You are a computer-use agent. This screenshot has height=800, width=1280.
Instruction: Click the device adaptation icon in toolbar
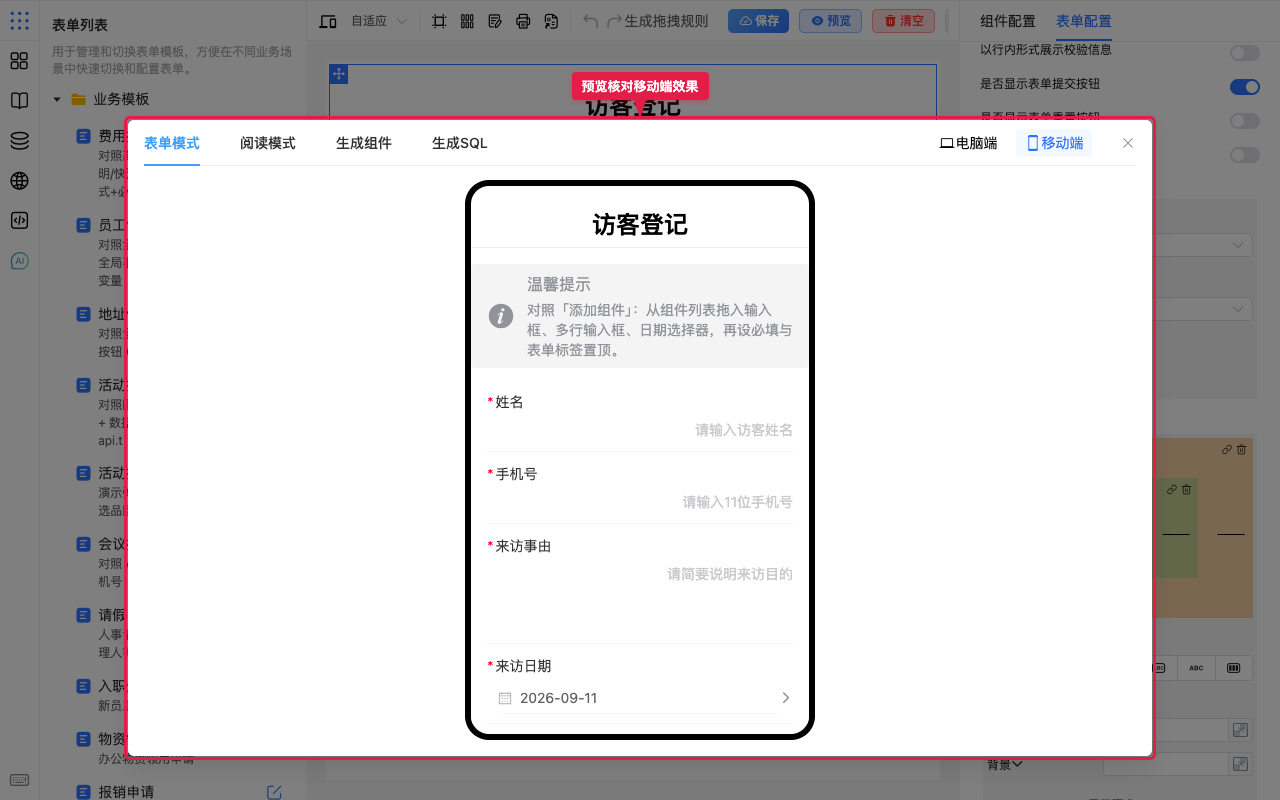point(328,21)
